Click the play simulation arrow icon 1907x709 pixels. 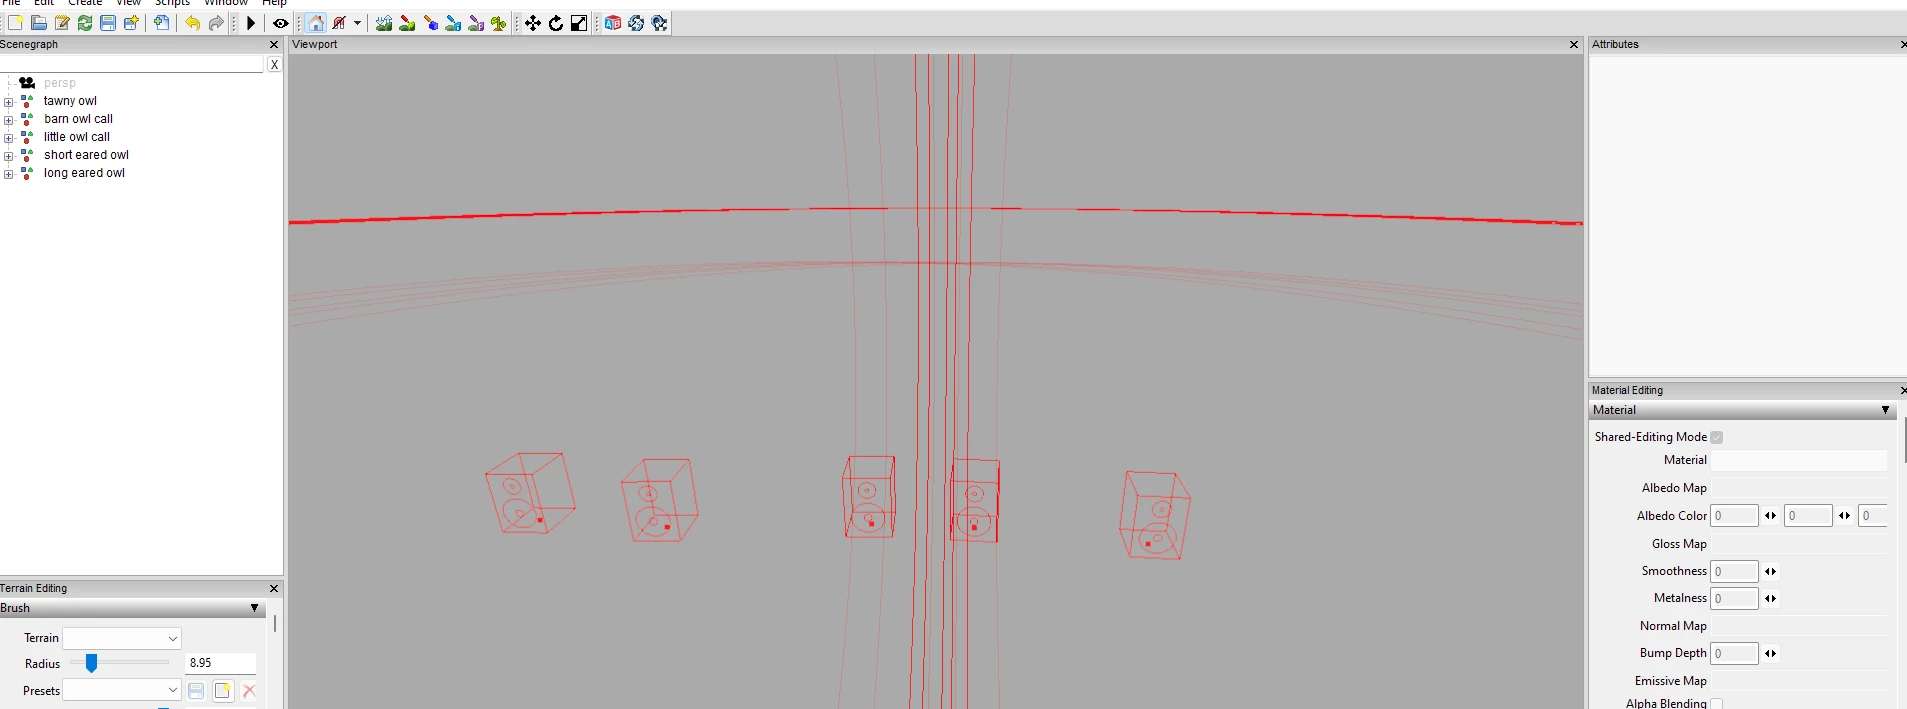(x=251, y=23)
